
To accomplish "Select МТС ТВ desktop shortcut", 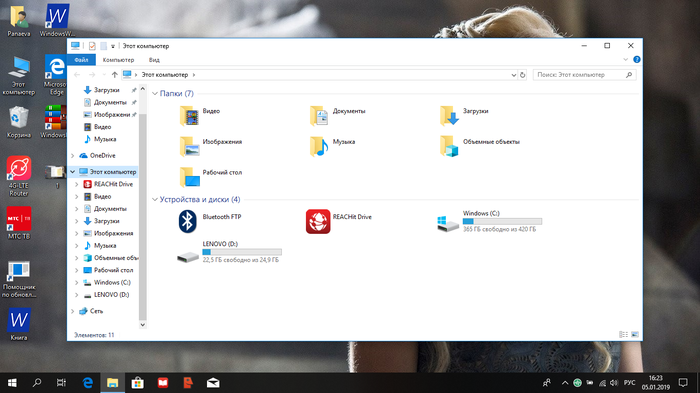I will [19, 222].
